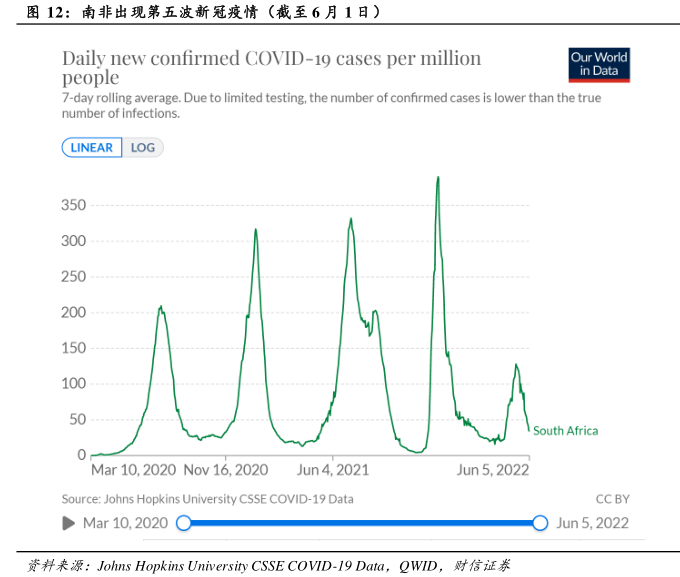This screenshot has width=680, height=577.
Task: Open the CC BY license link
Action: click(x=612, y=498)
